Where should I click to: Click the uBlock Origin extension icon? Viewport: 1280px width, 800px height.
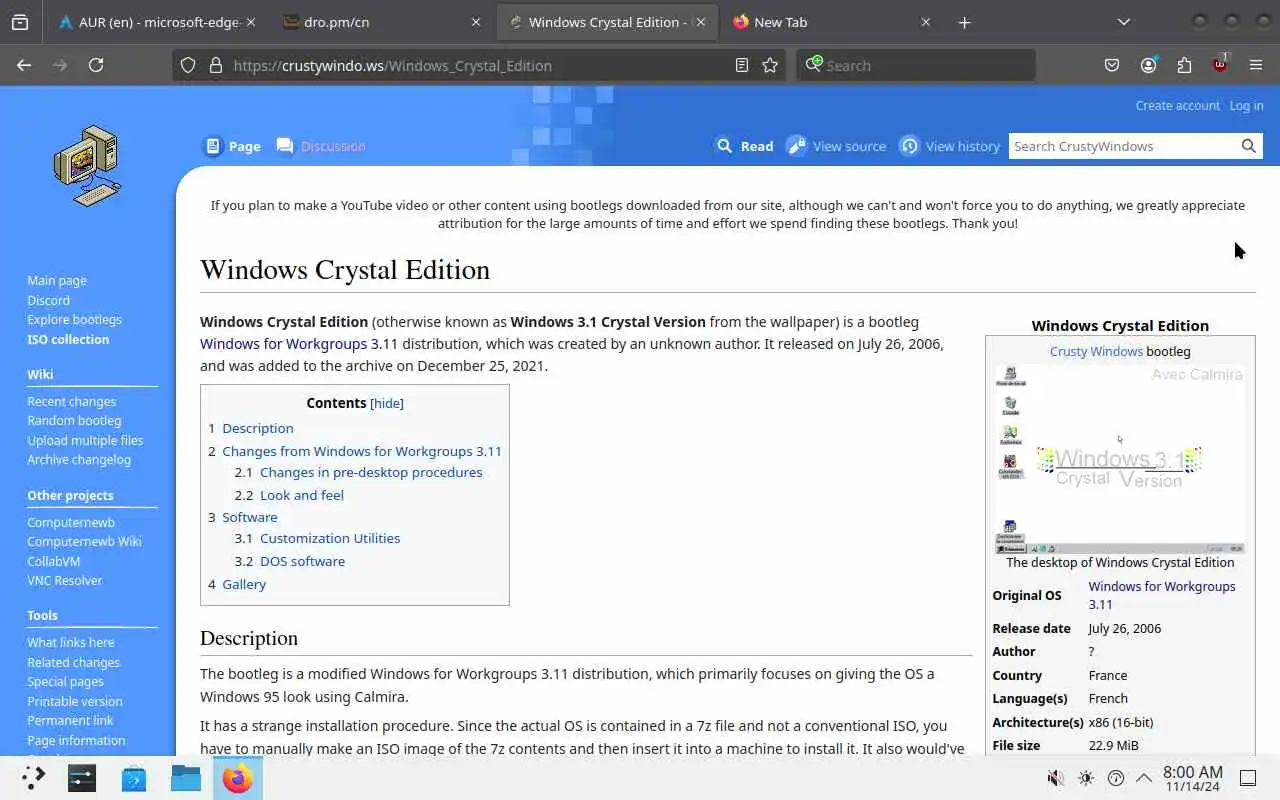1220,64
